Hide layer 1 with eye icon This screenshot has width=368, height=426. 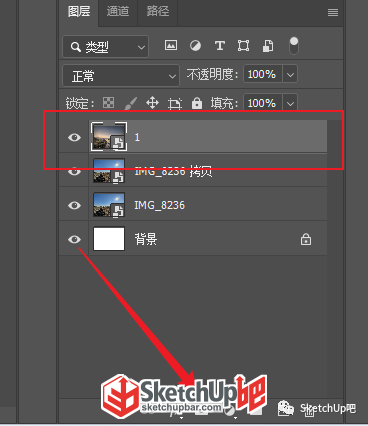[74, 137]
